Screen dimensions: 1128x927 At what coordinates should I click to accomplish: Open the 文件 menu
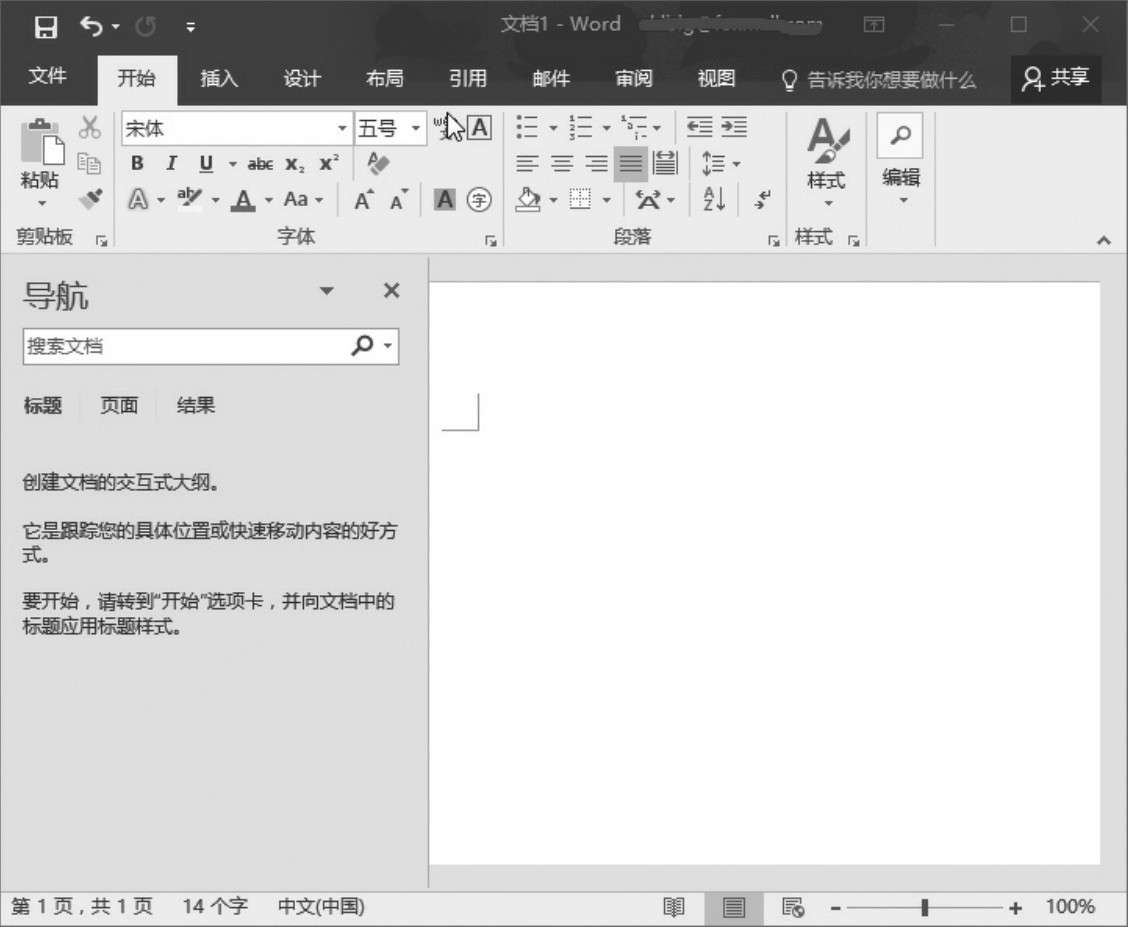(x=47, y=78)
